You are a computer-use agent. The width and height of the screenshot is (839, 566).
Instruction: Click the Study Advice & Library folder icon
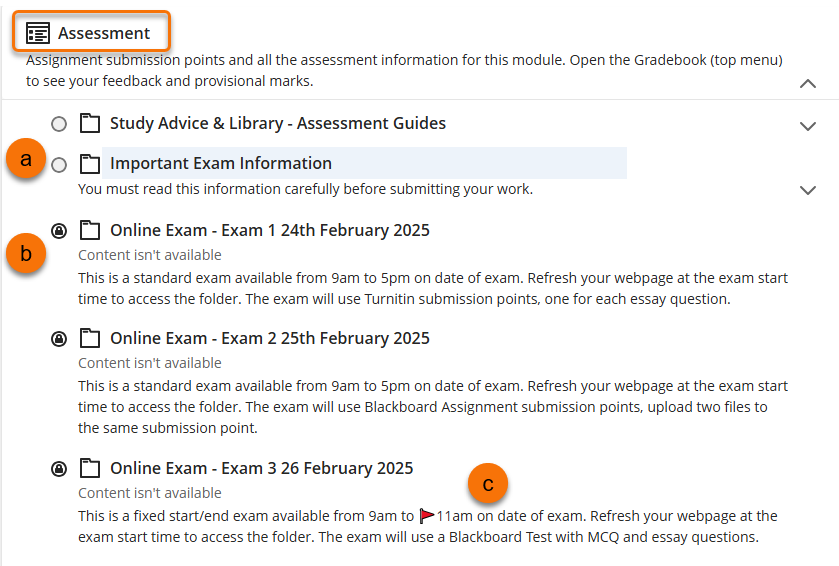click(x=90, y=124)
